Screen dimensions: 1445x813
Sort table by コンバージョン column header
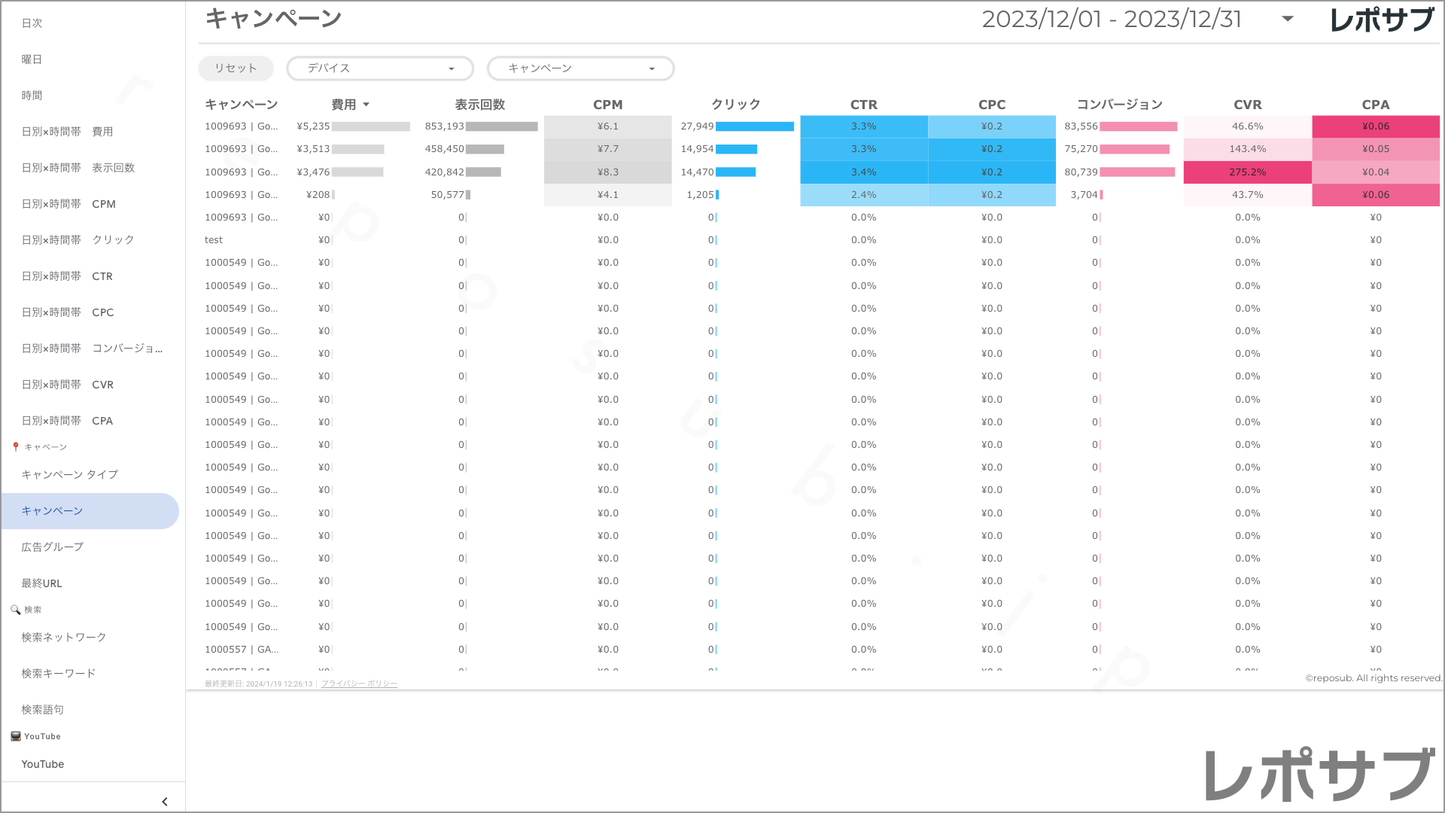coord(1119,104)
